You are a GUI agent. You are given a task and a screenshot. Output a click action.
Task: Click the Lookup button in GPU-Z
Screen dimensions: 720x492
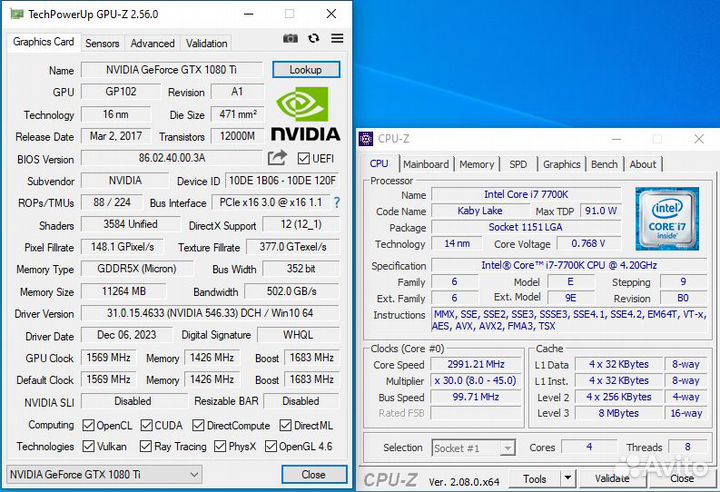(x=306, y=69)
